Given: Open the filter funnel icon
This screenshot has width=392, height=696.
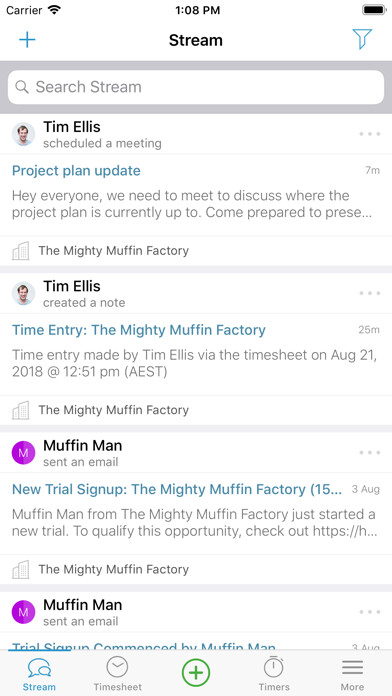Looking at the screenshot, I should click(362, 40).
